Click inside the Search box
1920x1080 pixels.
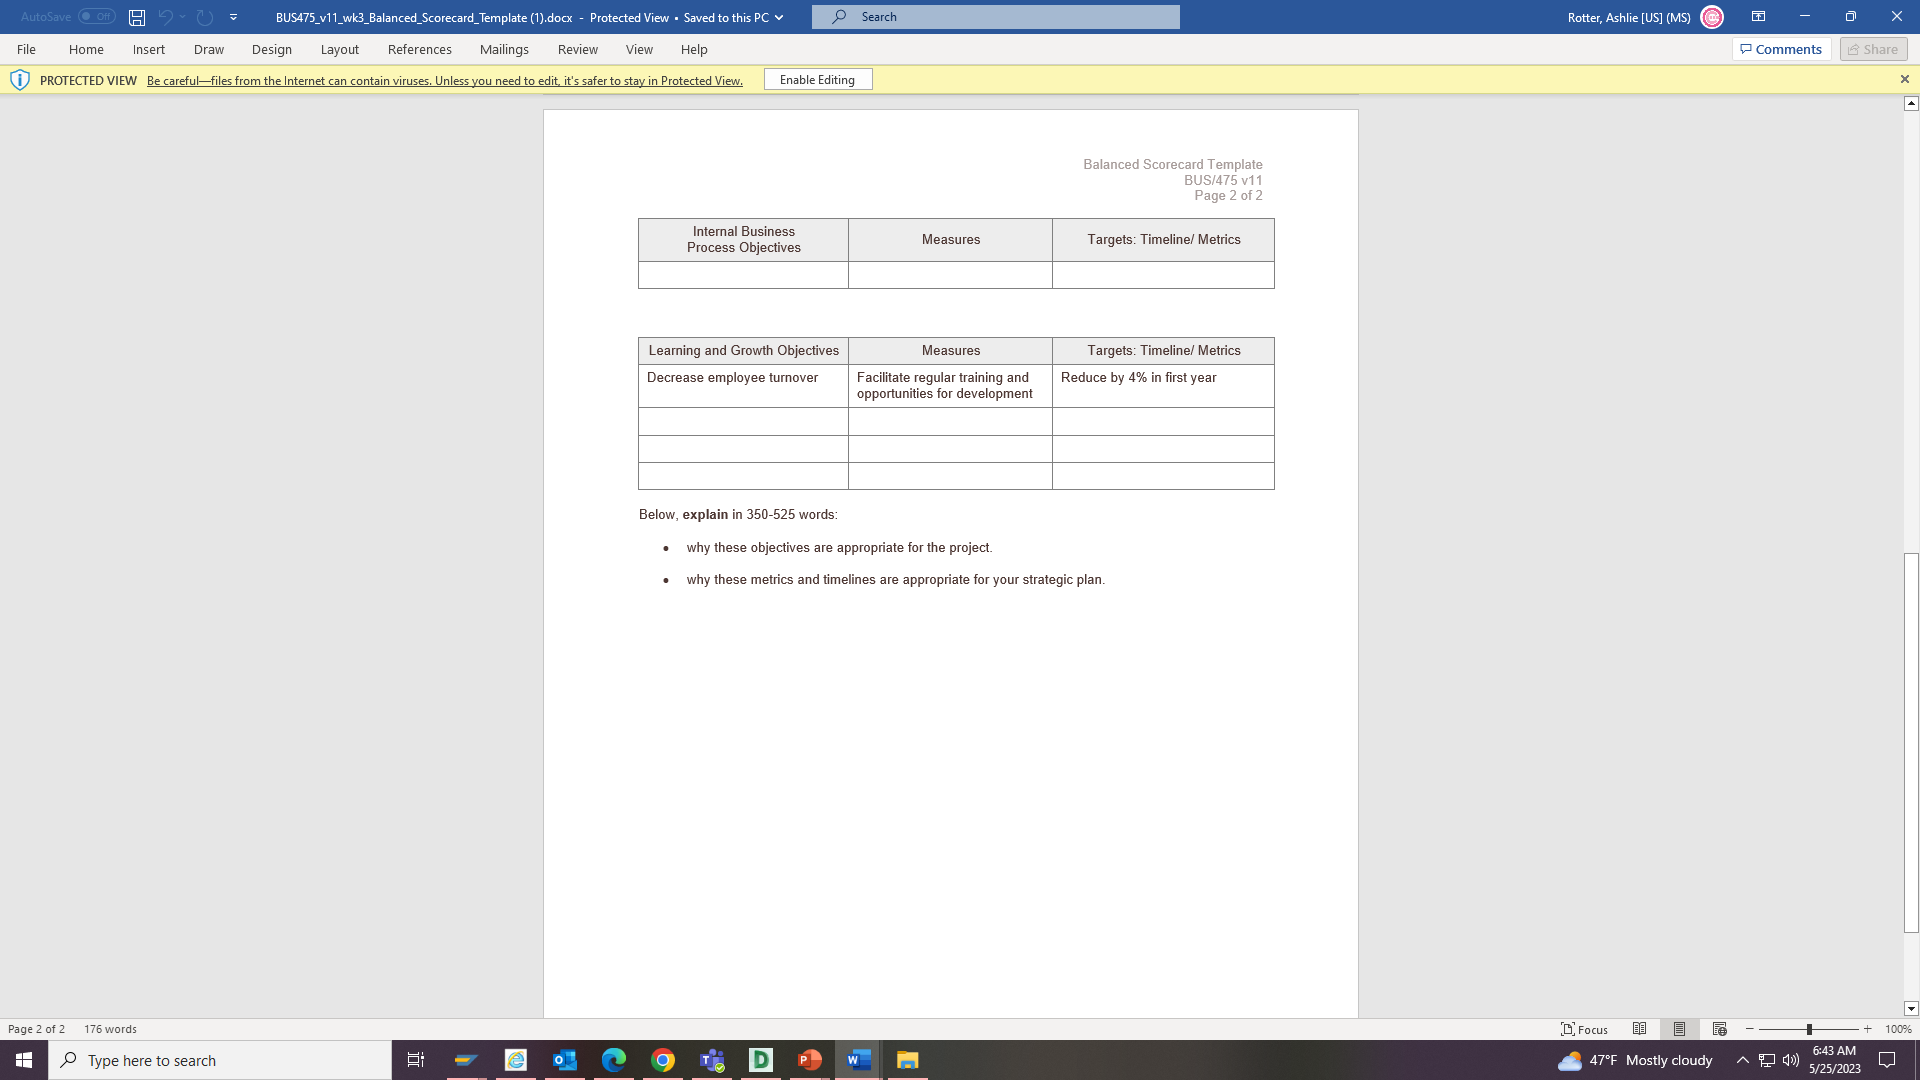(x=994, y=16)
